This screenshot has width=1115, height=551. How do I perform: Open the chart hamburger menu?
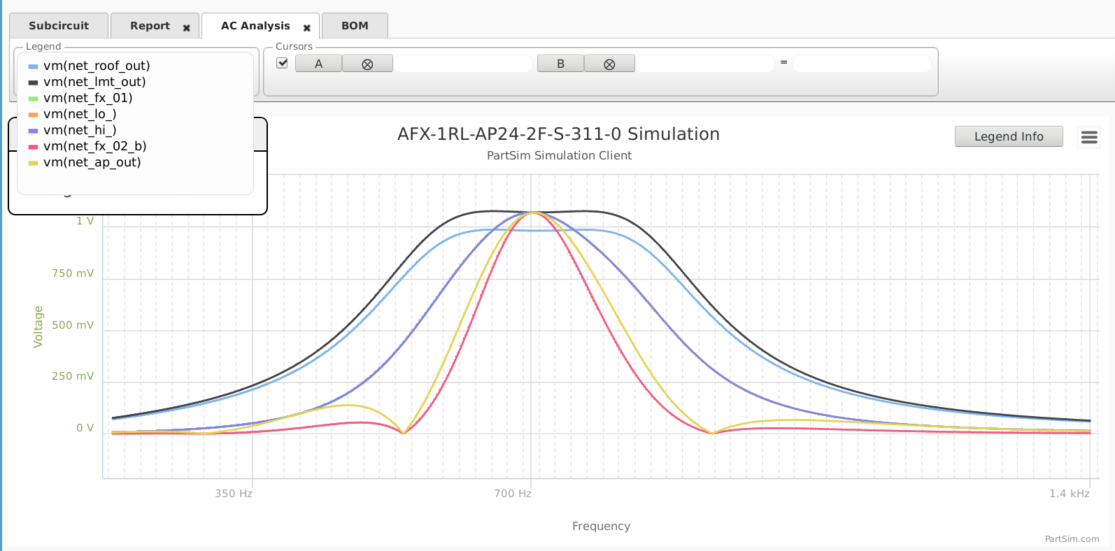(1089, 137)
